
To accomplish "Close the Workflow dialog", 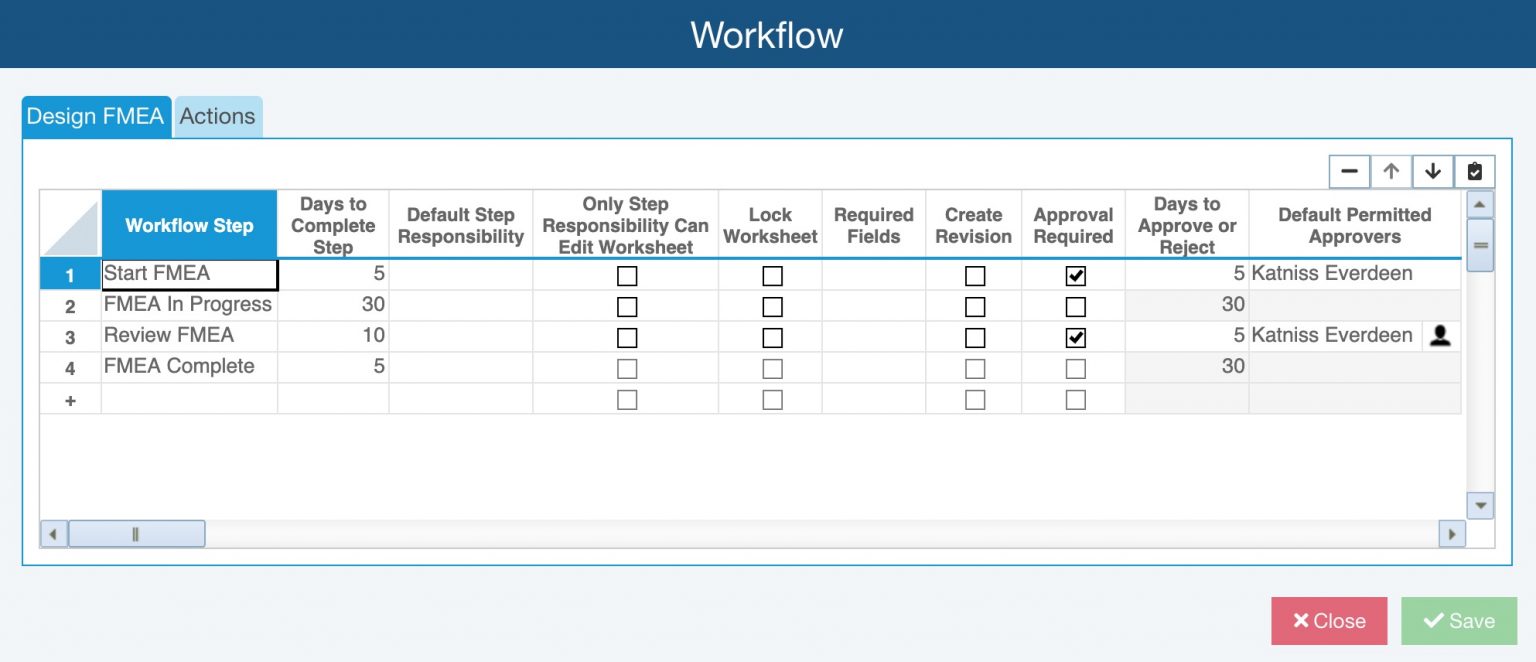I will coord(1329,620).
